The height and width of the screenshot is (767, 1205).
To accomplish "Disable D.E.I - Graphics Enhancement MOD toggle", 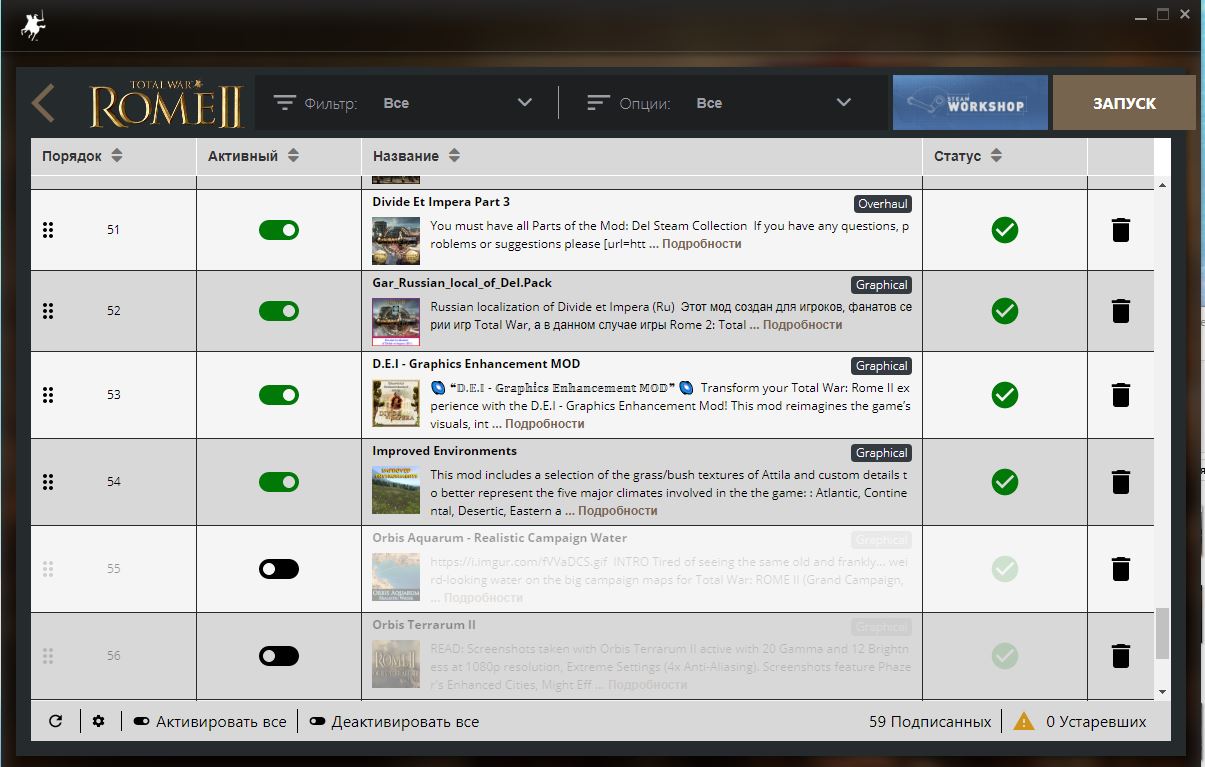I will click(279, 395).
